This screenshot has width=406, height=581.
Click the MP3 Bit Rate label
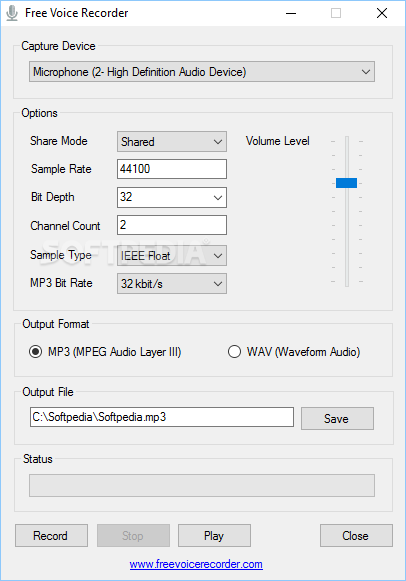[61, 283]
